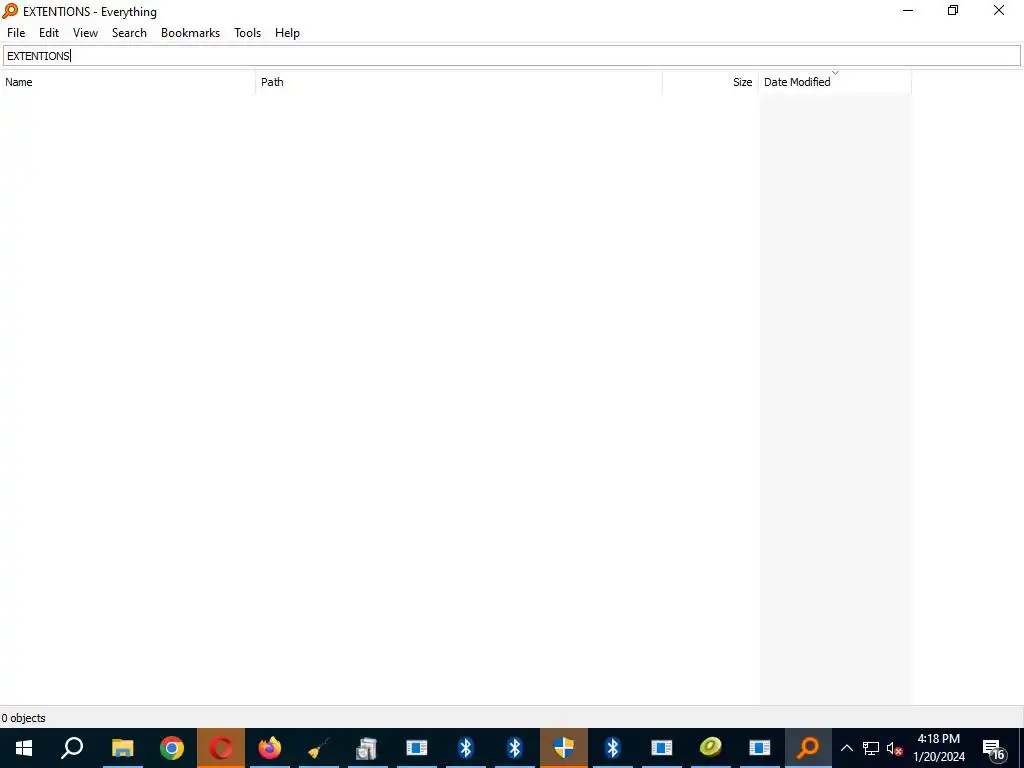The image size is (1024, 768).
Task: Minimize the Everything window
Action: point(908,11)
